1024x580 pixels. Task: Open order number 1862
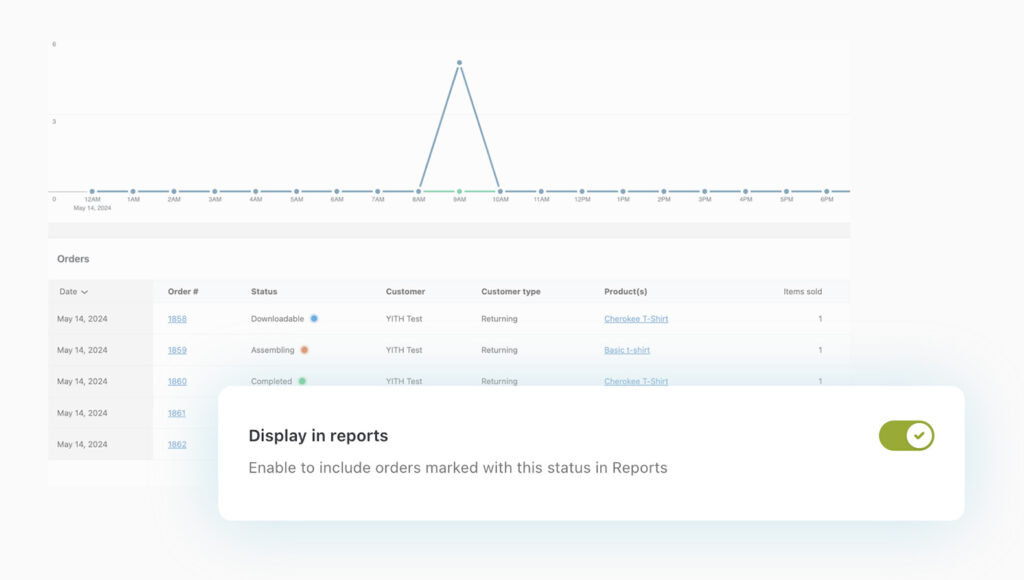177,444
